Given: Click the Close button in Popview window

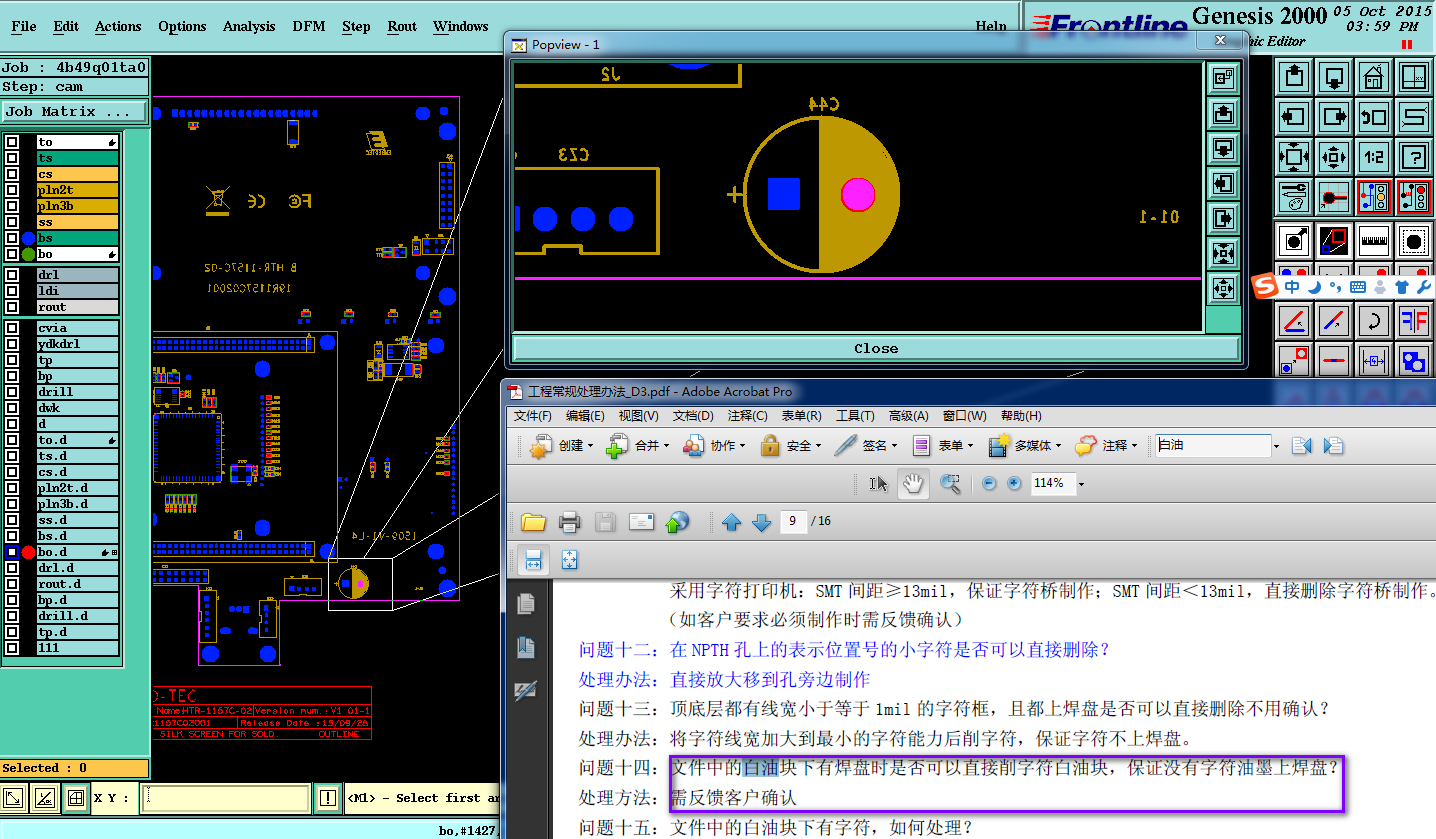Looking at the screenshot, I should [875, 349].
